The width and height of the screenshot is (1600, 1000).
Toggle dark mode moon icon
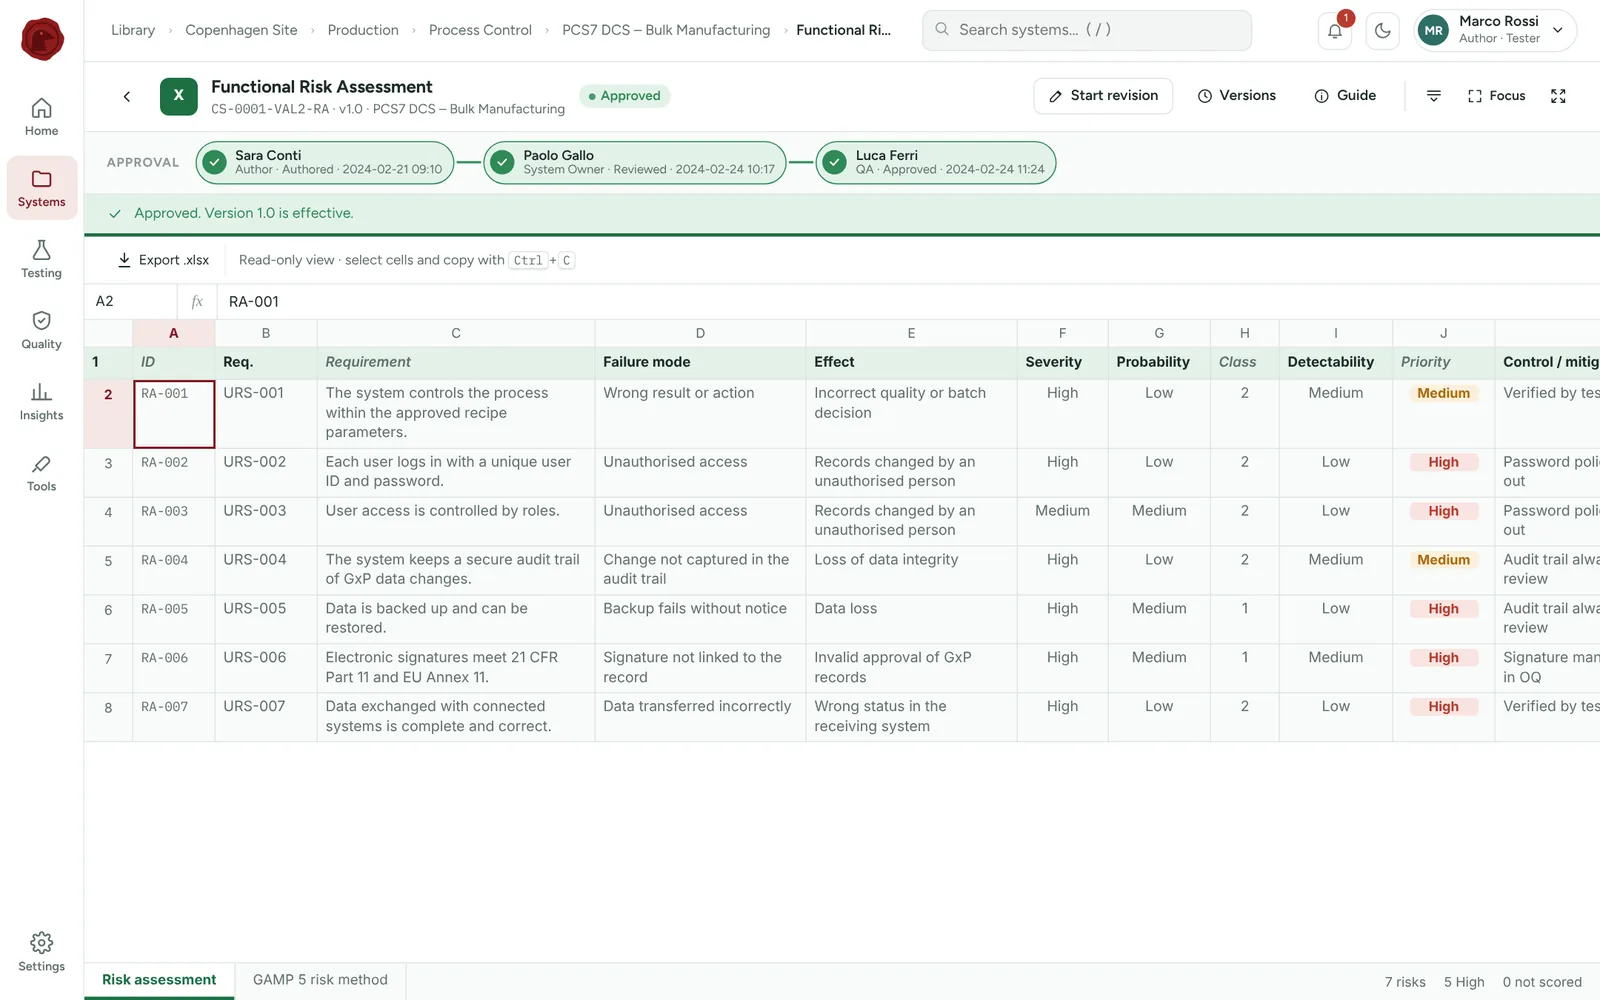1383,31
